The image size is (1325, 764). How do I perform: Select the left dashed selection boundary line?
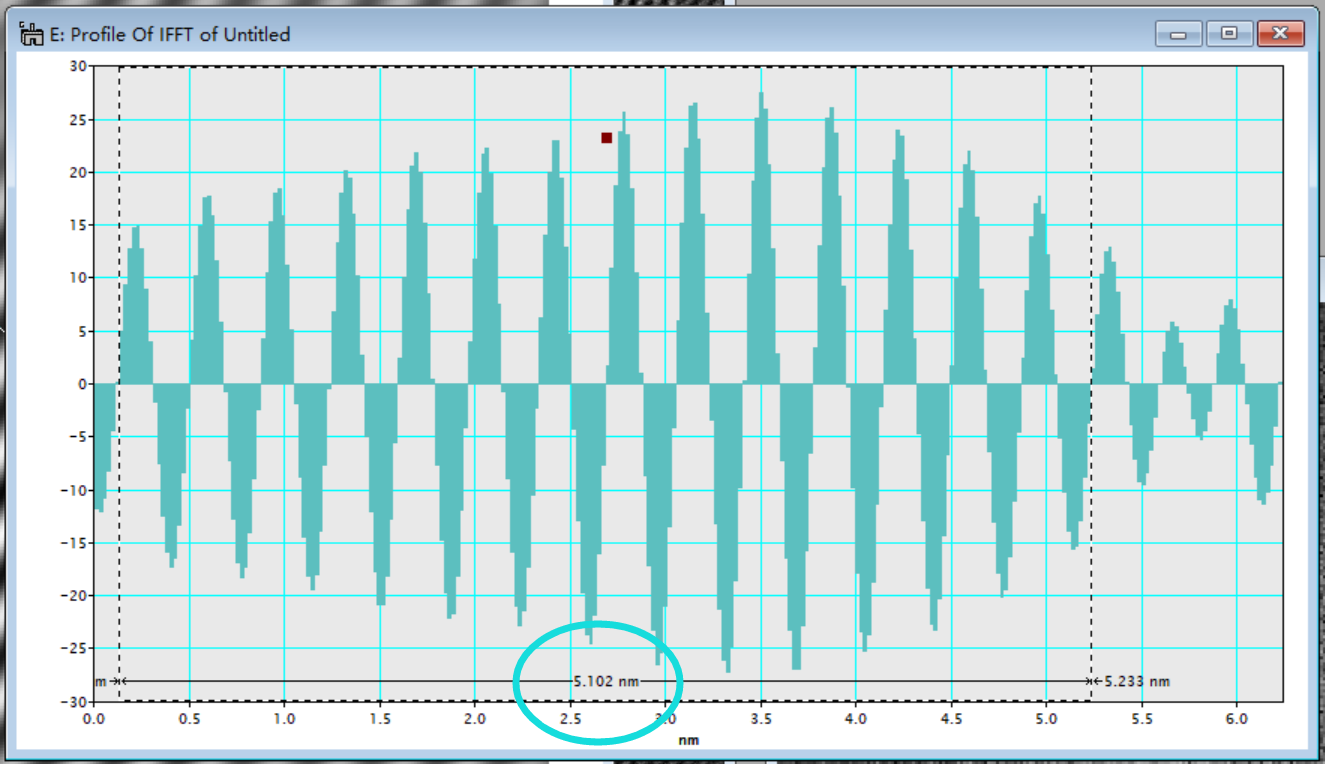pyautogui.click(x=119, y=383)
